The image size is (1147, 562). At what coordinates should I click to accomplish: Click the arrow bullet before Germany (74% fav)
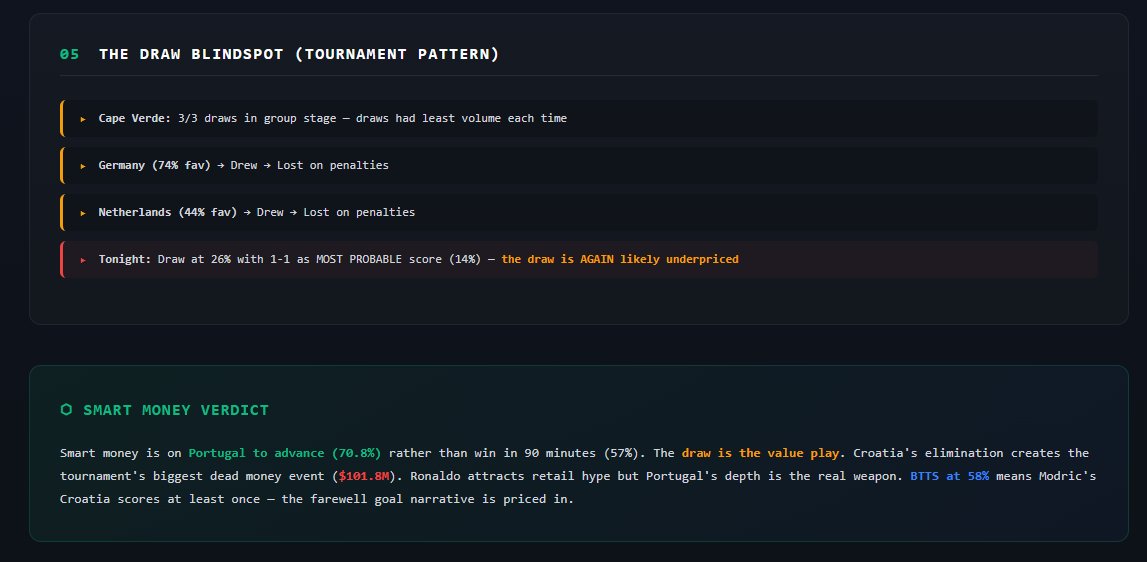pos(83,165)
